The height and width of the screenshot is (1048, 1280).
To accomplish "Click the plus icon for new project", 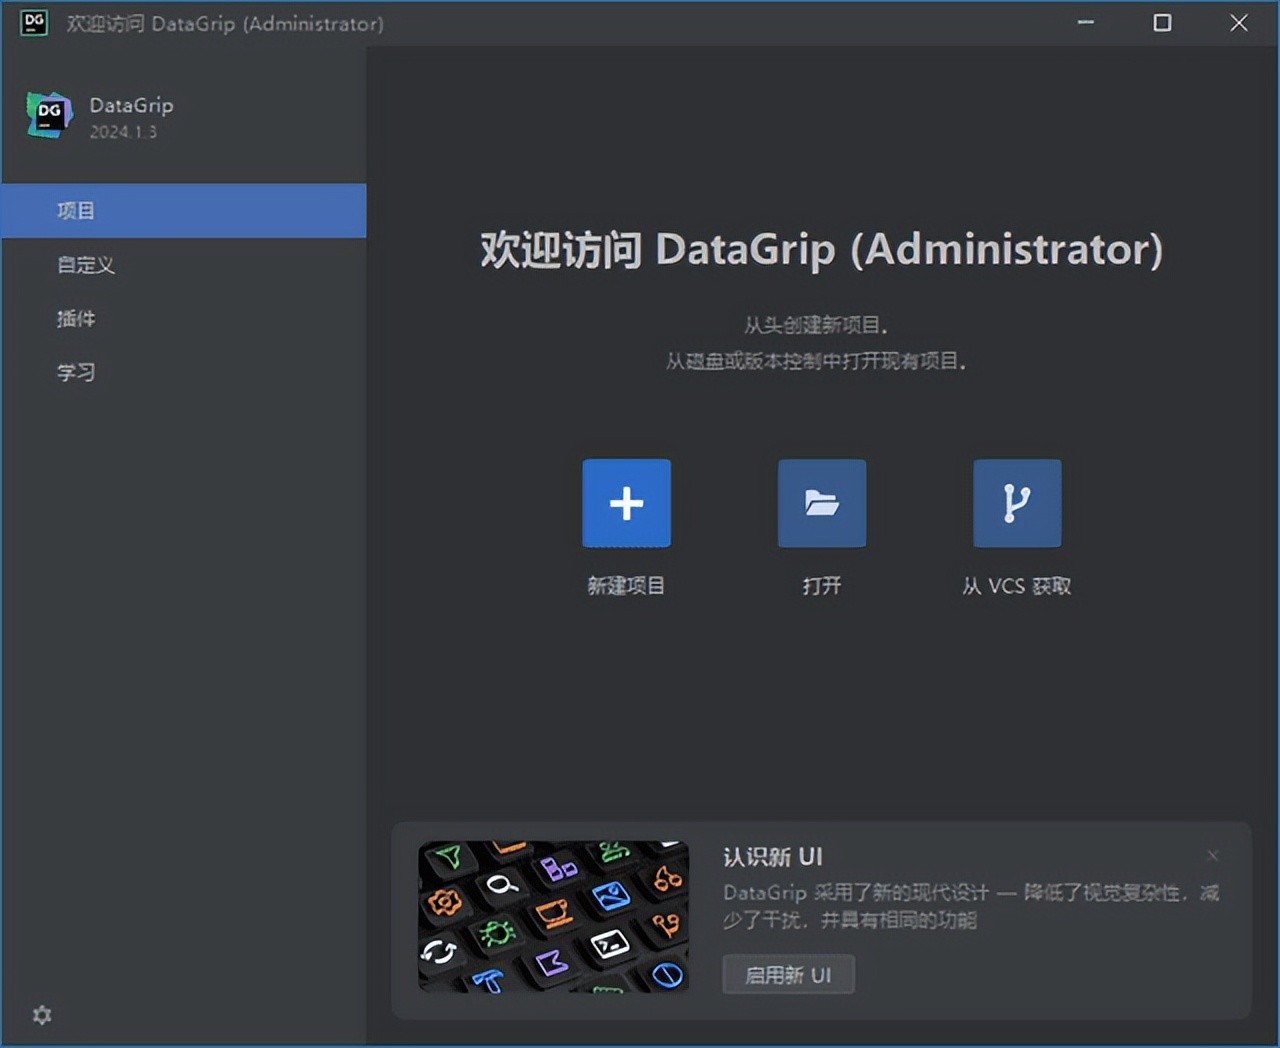I will pos(626,503).
